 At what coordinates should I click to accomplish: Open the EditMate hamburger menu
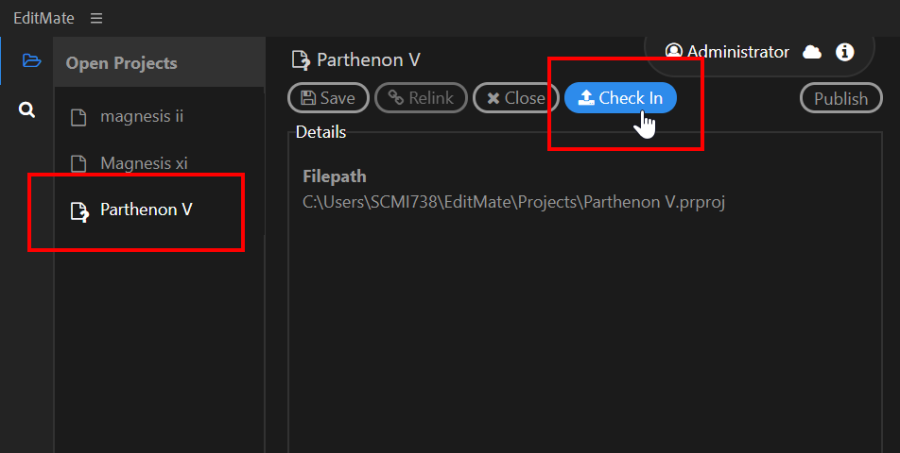tap(96, 18)
